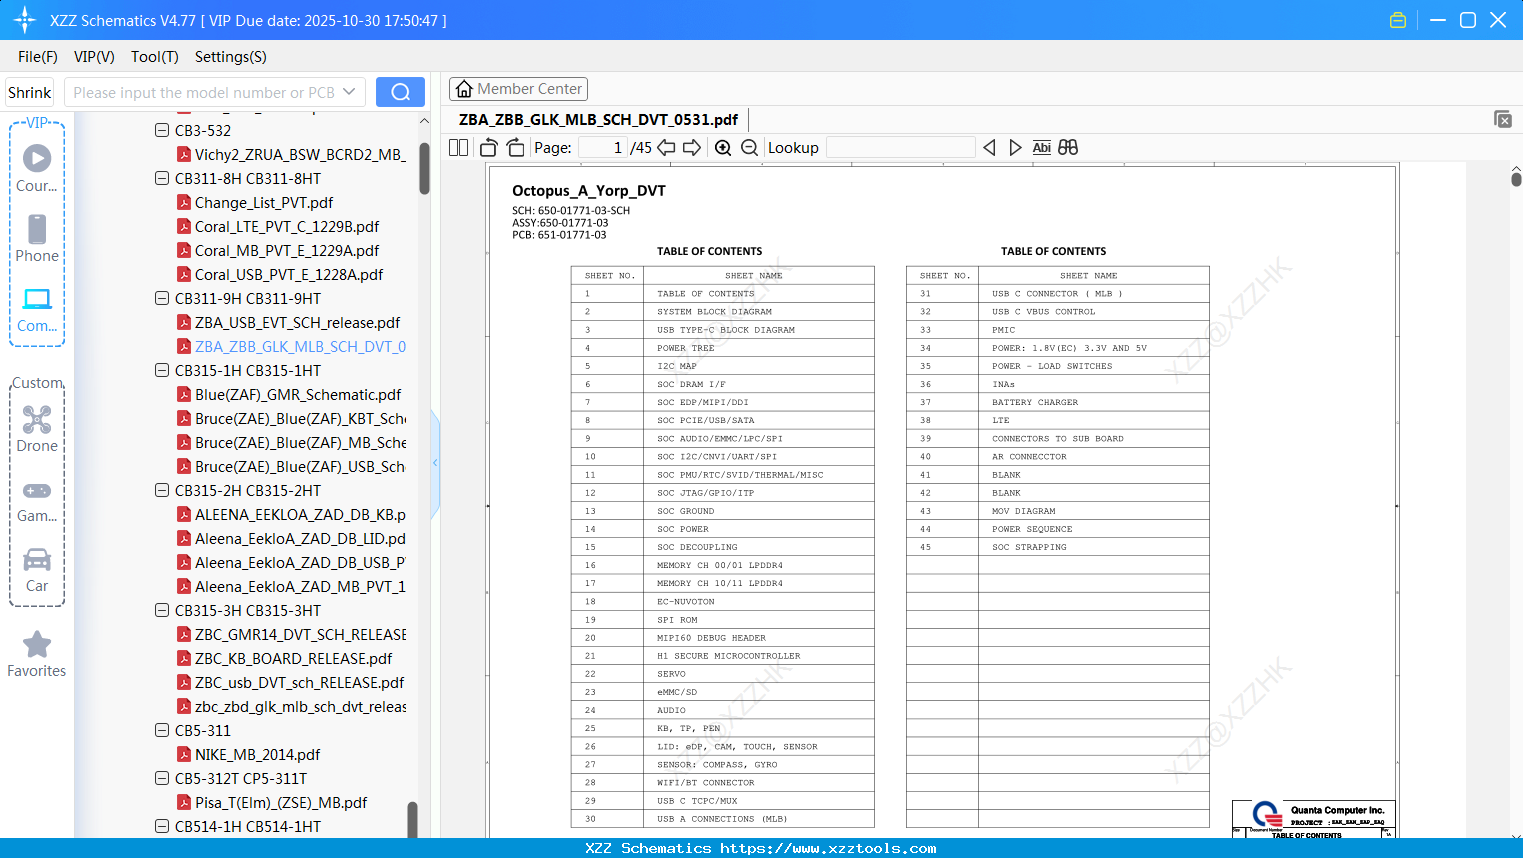Collapse the CB514-1H CB514-1HT node
Screen dimensions: 1523x858
pyautogui.click(x=162, y=826)
